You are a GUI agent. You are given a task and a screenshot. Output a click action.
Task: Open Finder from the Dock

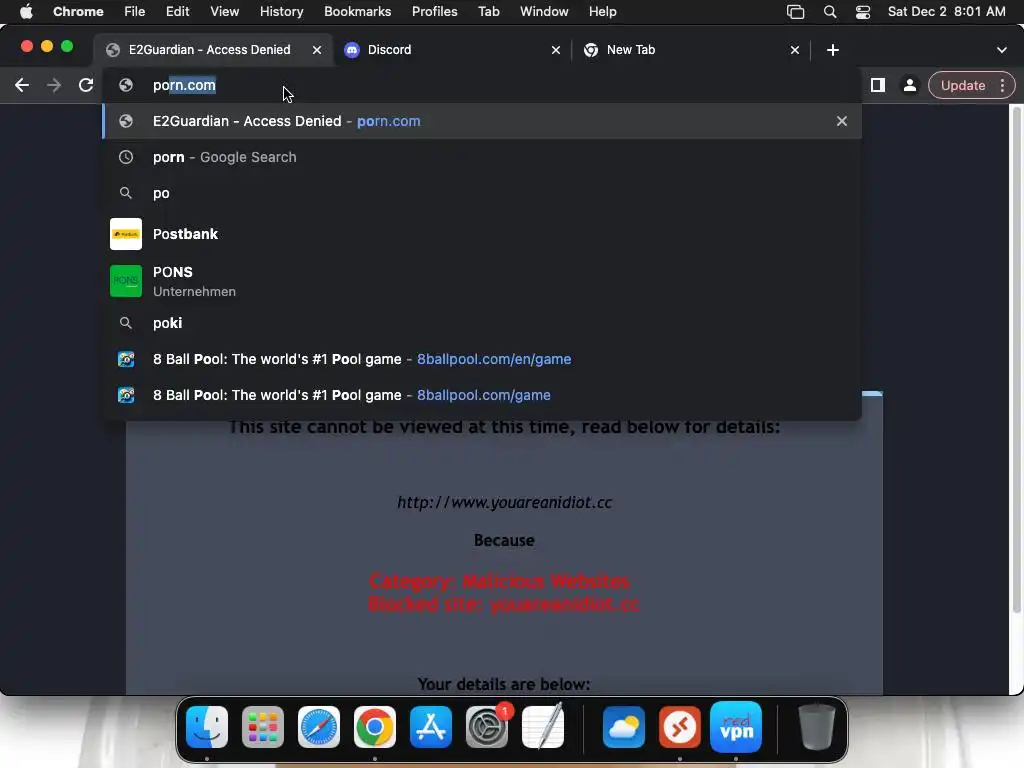coord(207,727)
